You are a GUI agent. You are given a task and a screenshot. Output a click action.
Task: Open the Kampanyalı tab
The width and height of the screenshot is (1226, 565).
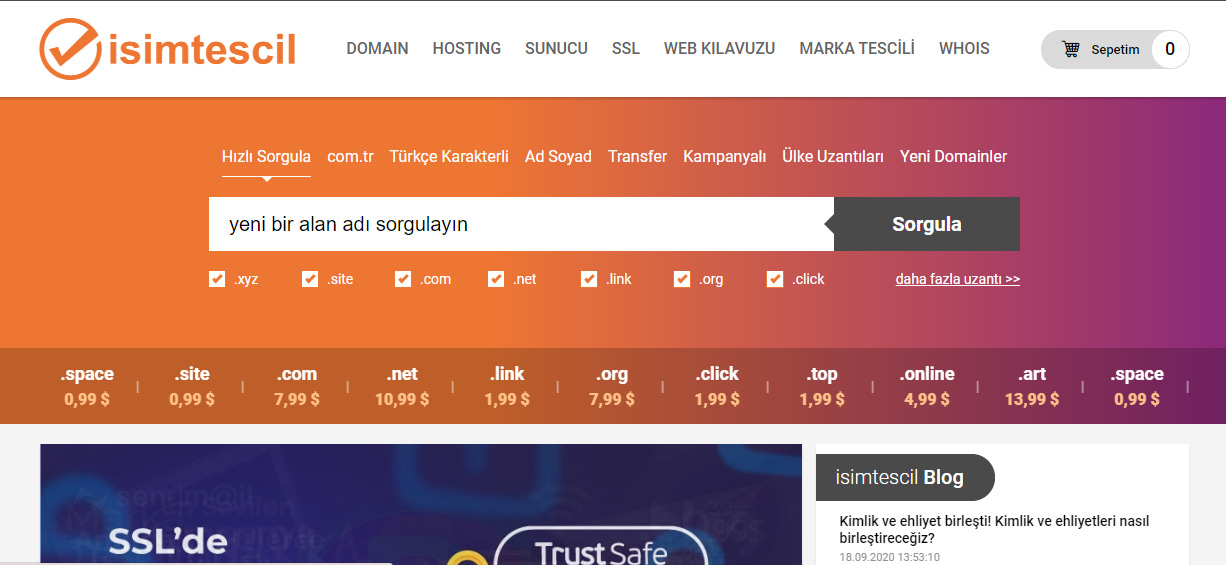(x=724, y=156)
